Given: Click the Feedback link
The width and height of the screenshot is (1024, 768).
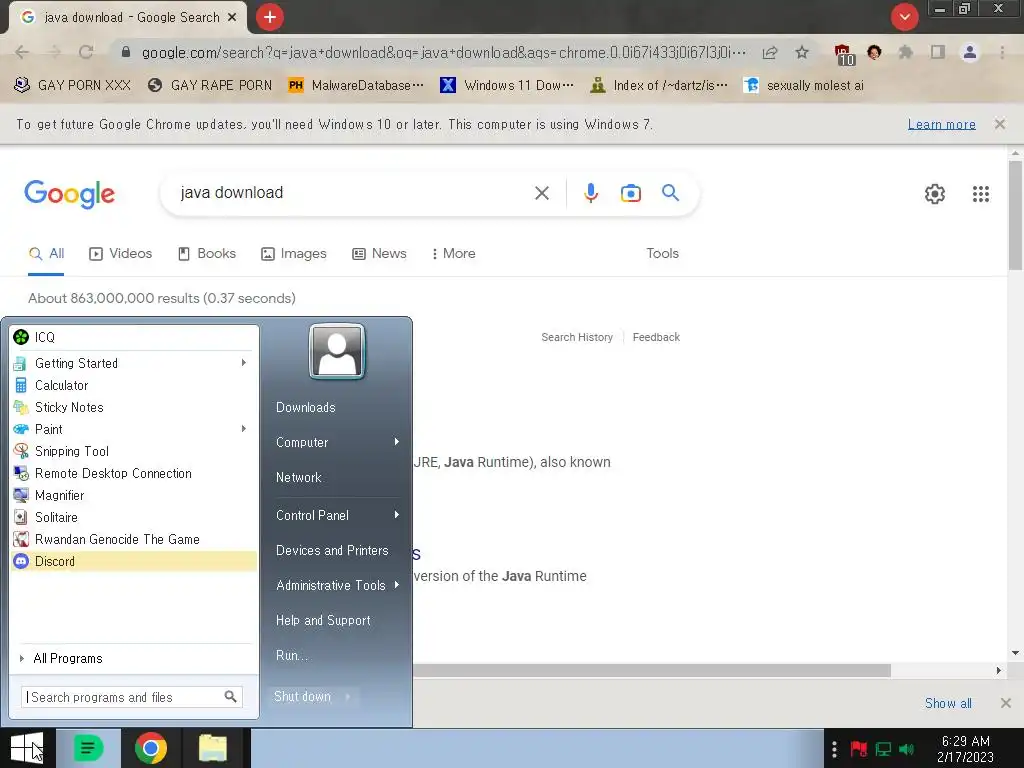Looking at the screenshot, I should (656, 337).
